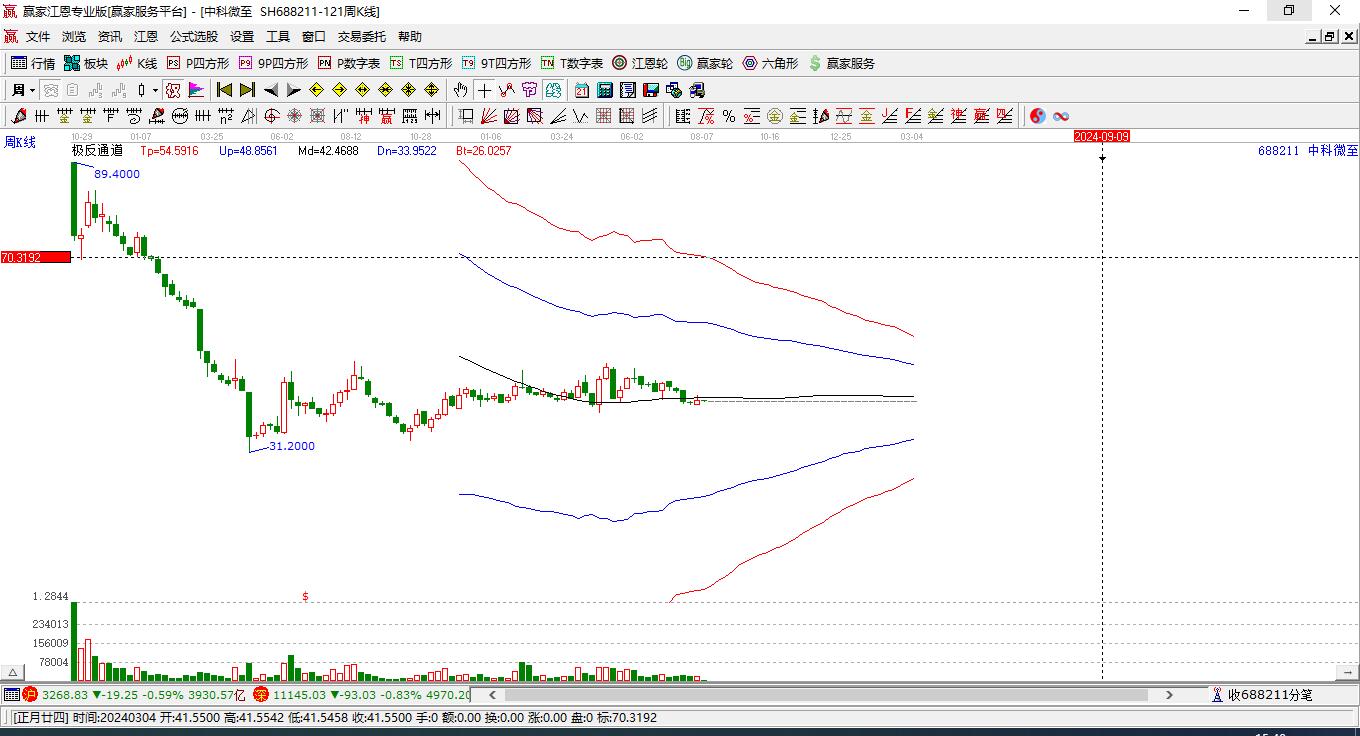Click the Shanghai index 沪 badge
1360x736 pixels.
click(30, 694)
